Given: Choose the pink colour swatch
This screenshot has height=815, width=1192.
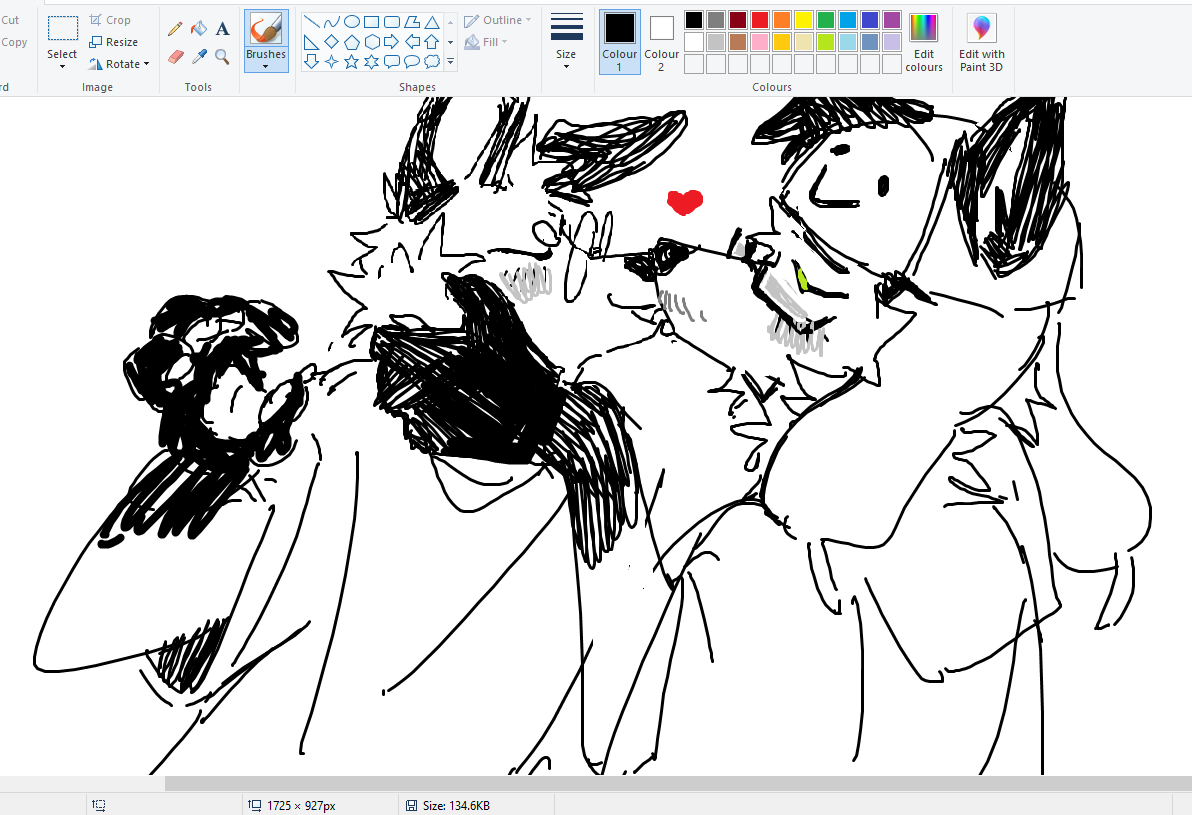Looking at the screenshot, I should [759, 42].
